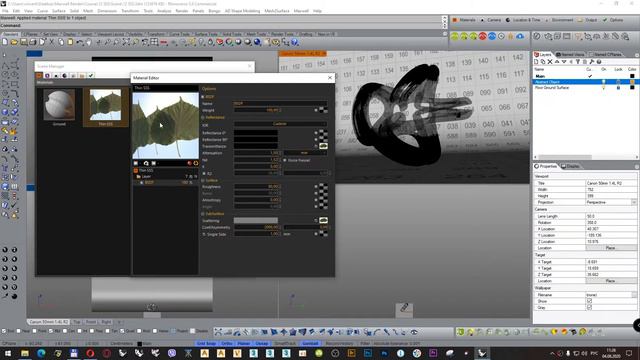Toggle Grid Snap in status bar
This screenshot has height=360, width=640.
pyautogui.click(x=206, y=344)
